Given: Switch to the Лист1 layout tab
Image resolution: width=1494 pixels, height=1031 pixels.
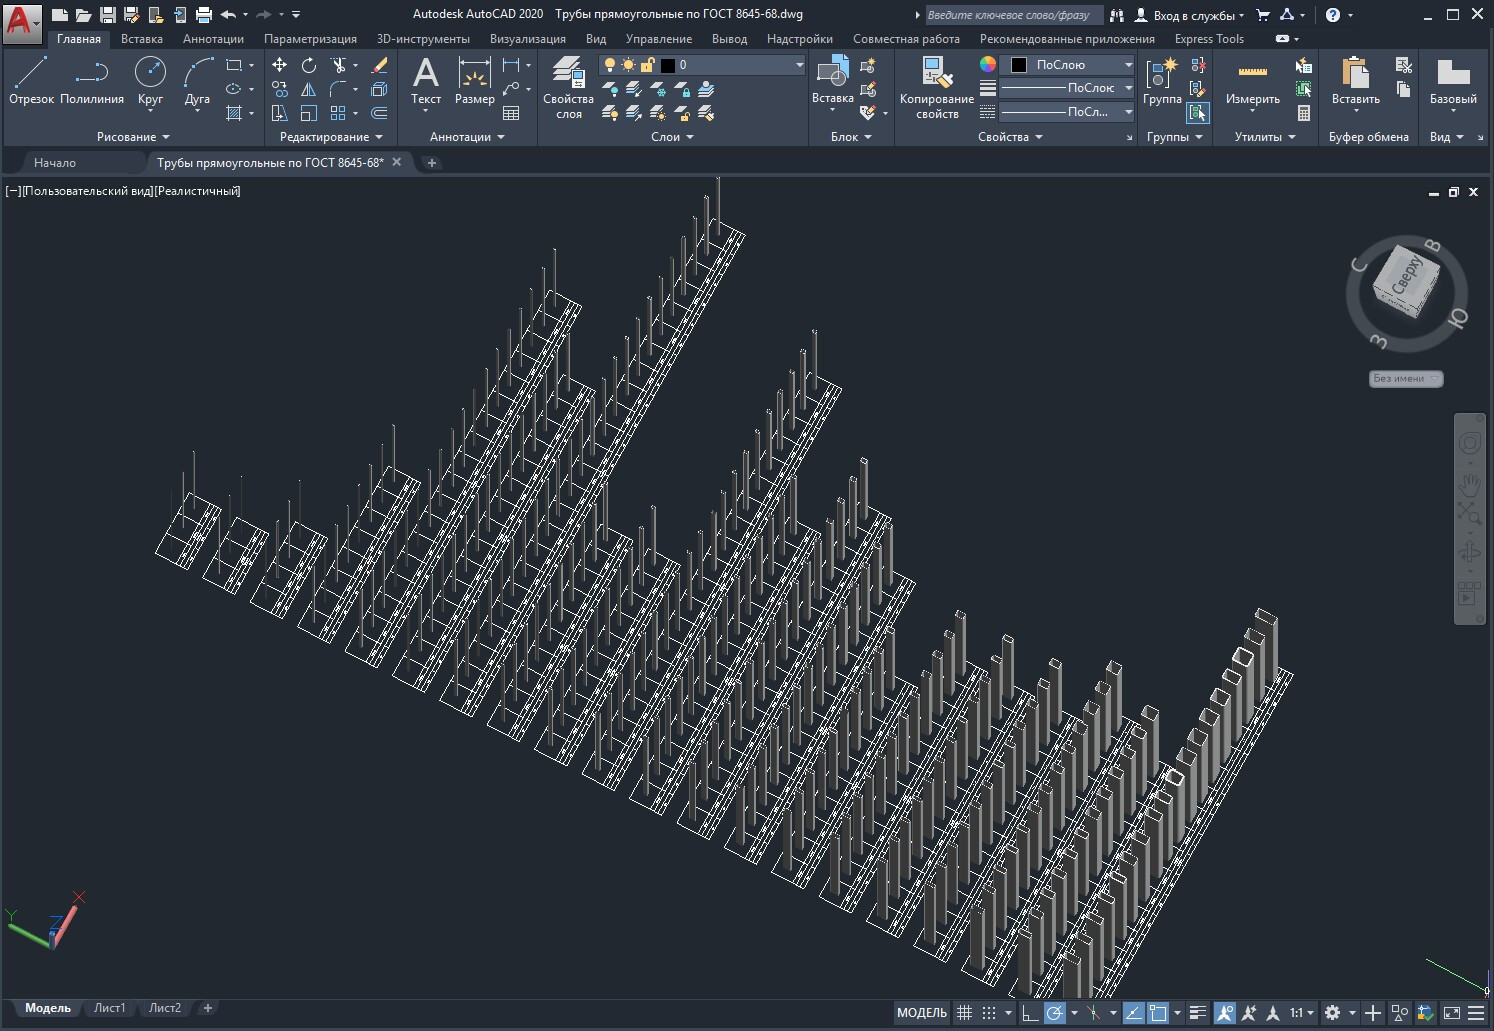Looking at the screenshot, I should (109, 1008).
